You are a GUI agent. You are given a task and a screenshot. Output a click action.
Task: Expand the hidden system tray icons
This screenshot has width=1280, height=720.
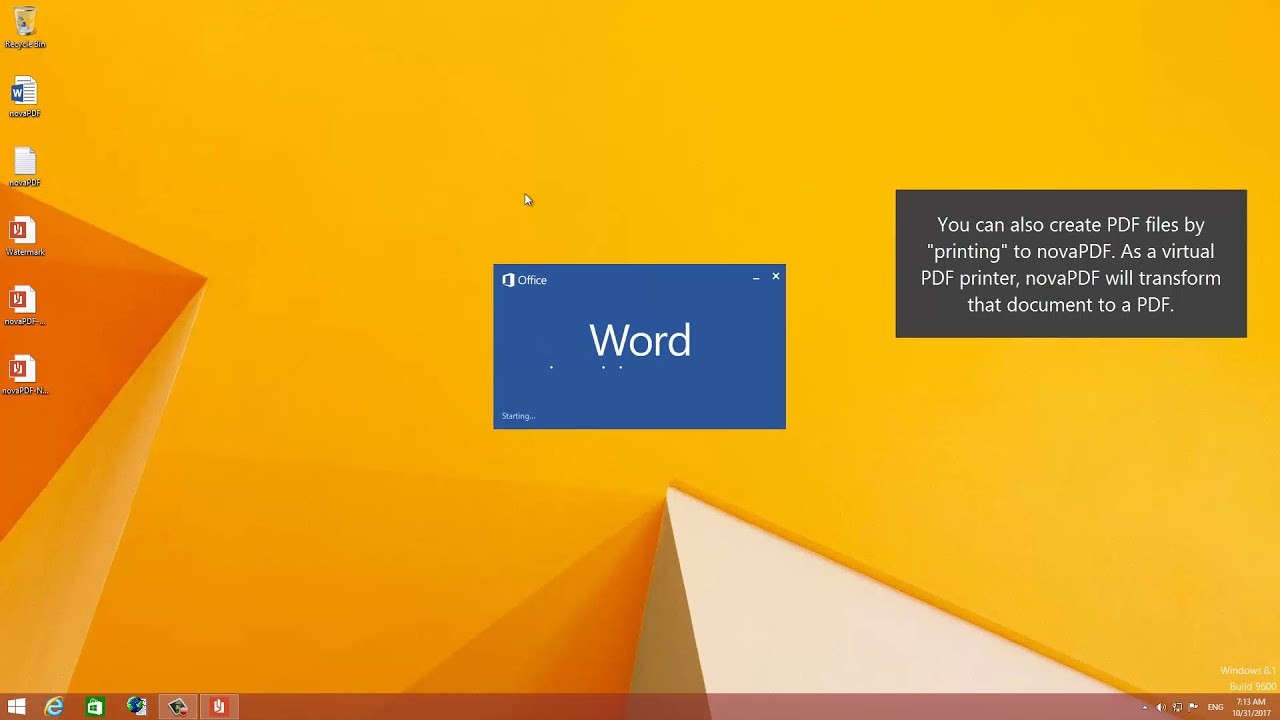pos(1145,708)
